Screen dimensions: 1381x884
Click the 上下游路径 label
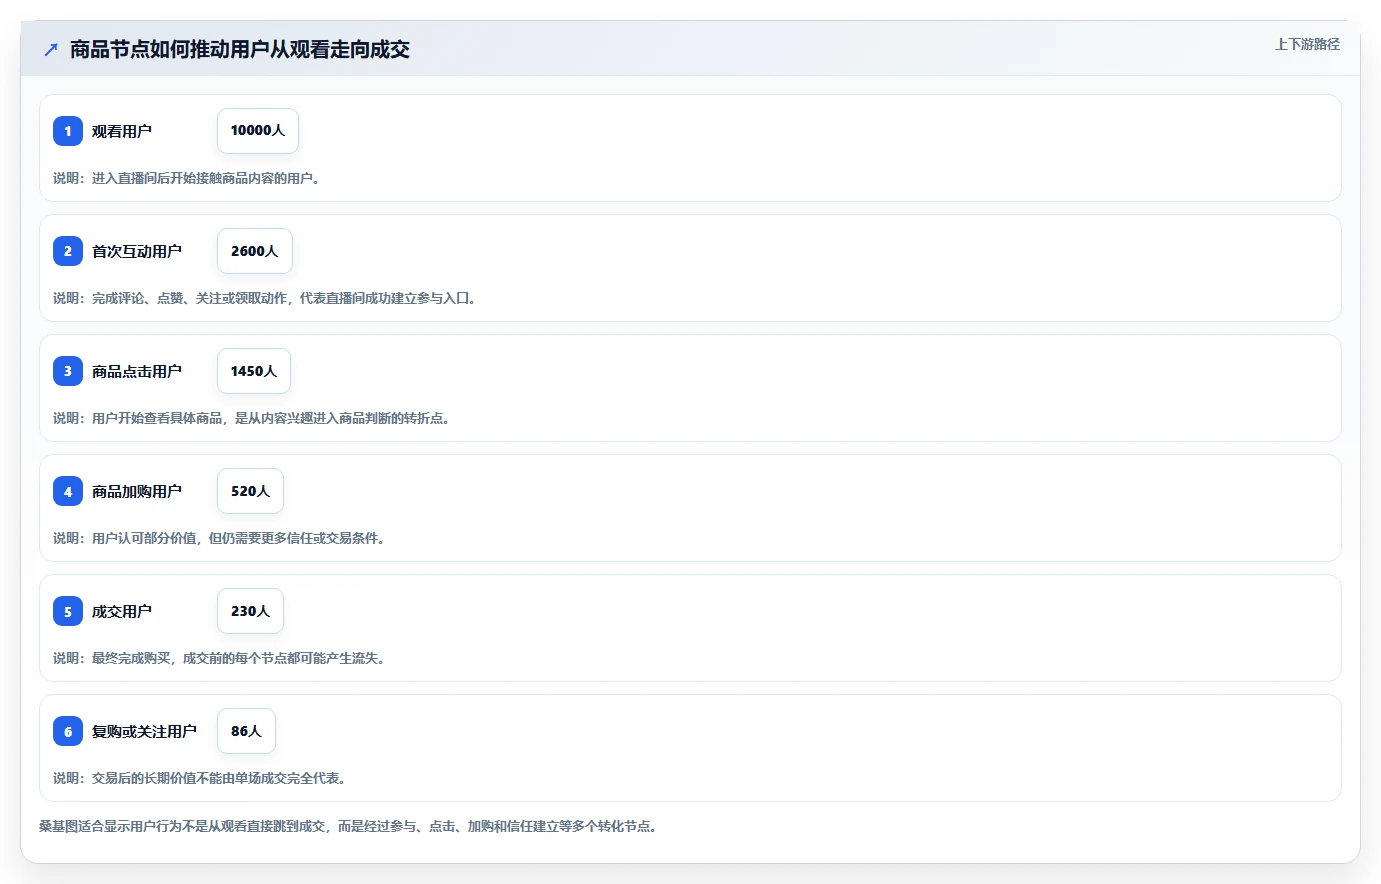[x=1307, y=44]
